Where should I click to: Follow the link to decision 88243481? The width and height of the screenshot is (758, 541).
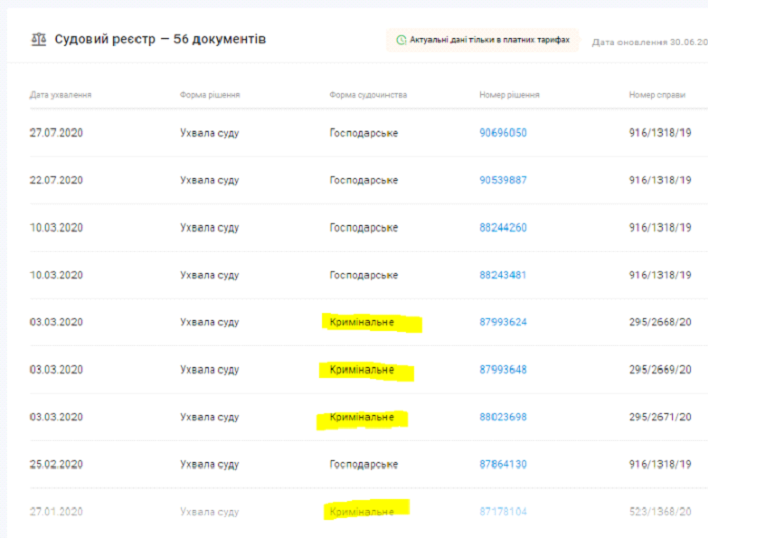pos(503,275)
